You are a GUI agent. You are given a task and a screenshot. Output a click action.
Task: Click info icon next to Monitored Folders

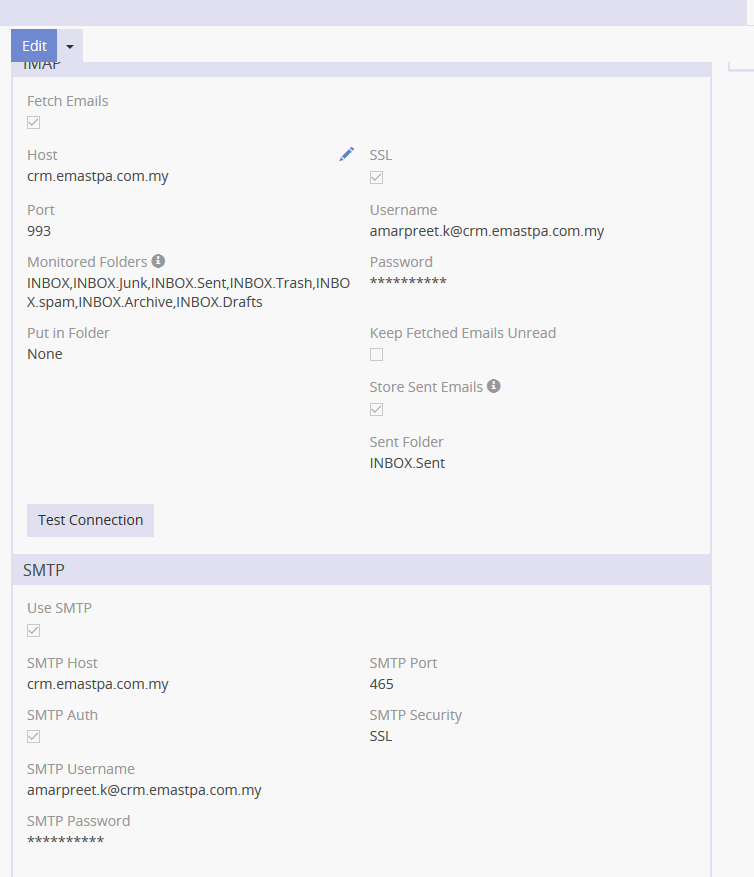[x=158, y=261]
